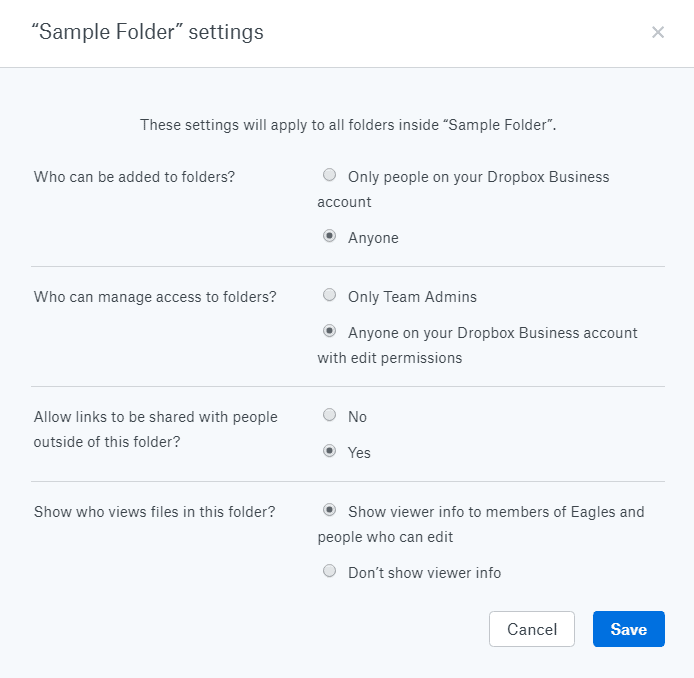This screenshot has height=678, width=694.
Task: Select the 'Don't show viewer info' radio
Action: coord(329,571)
